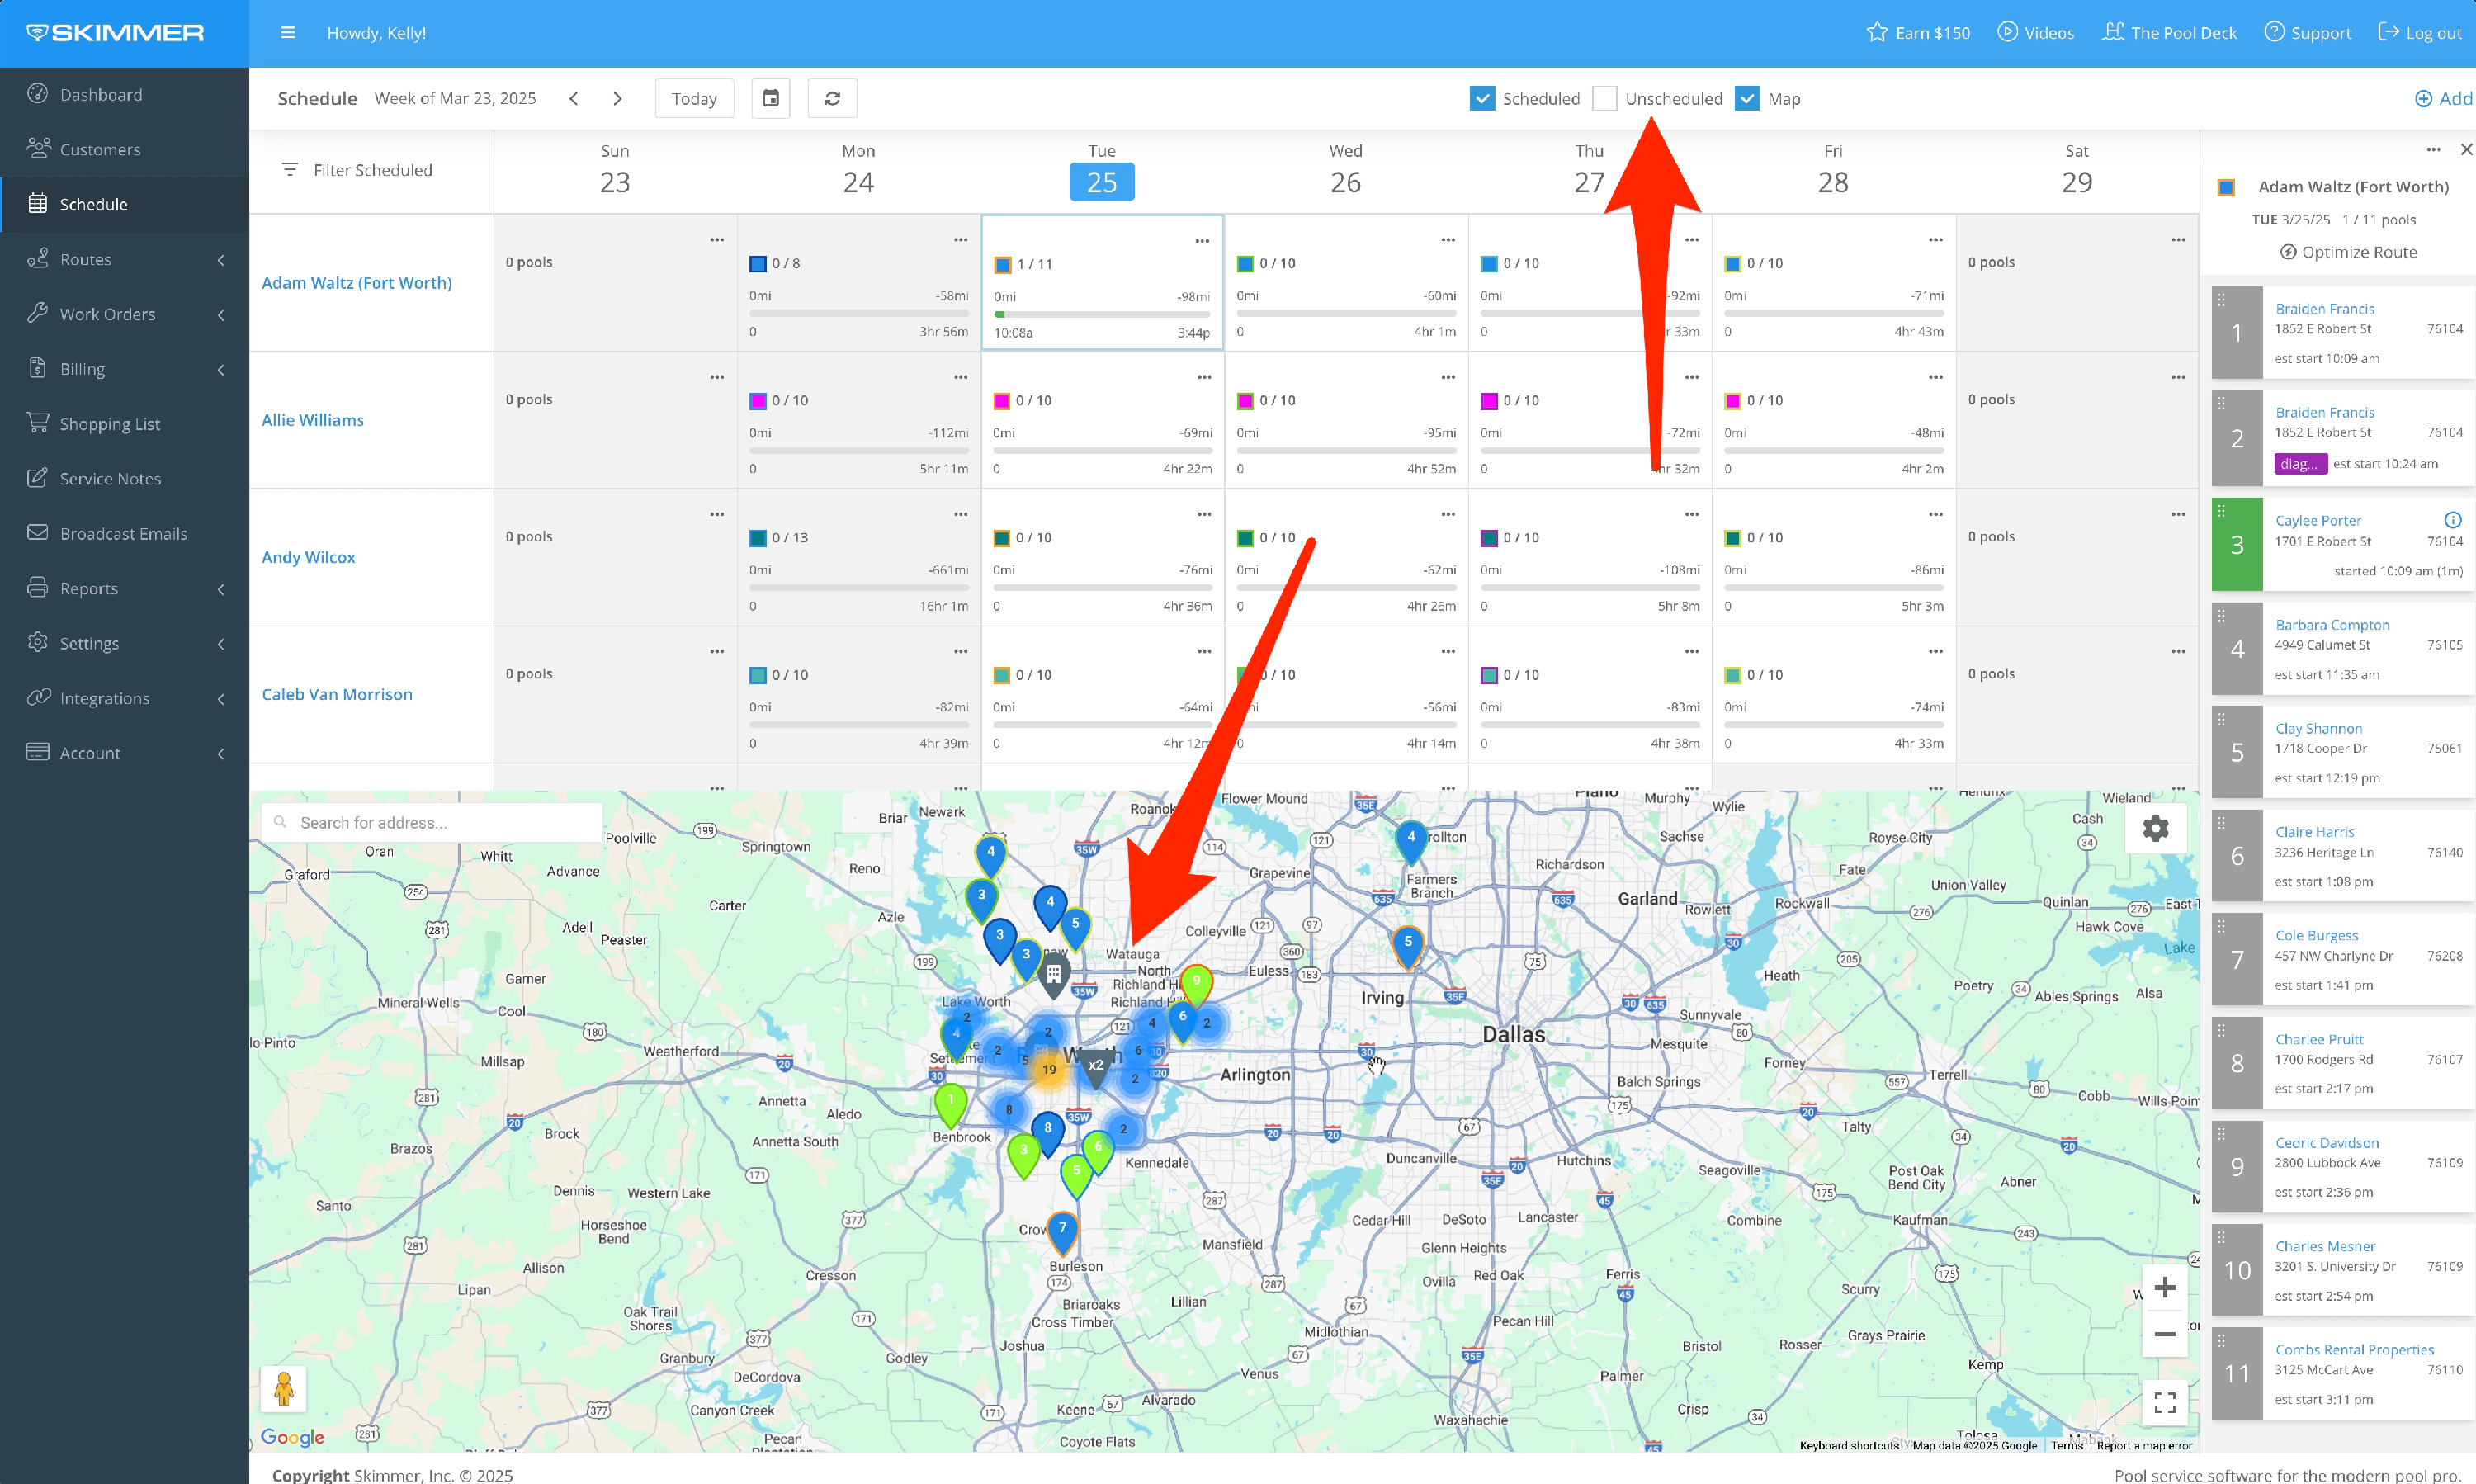Toggle the Map checkbox off

tap(1747, 98)
